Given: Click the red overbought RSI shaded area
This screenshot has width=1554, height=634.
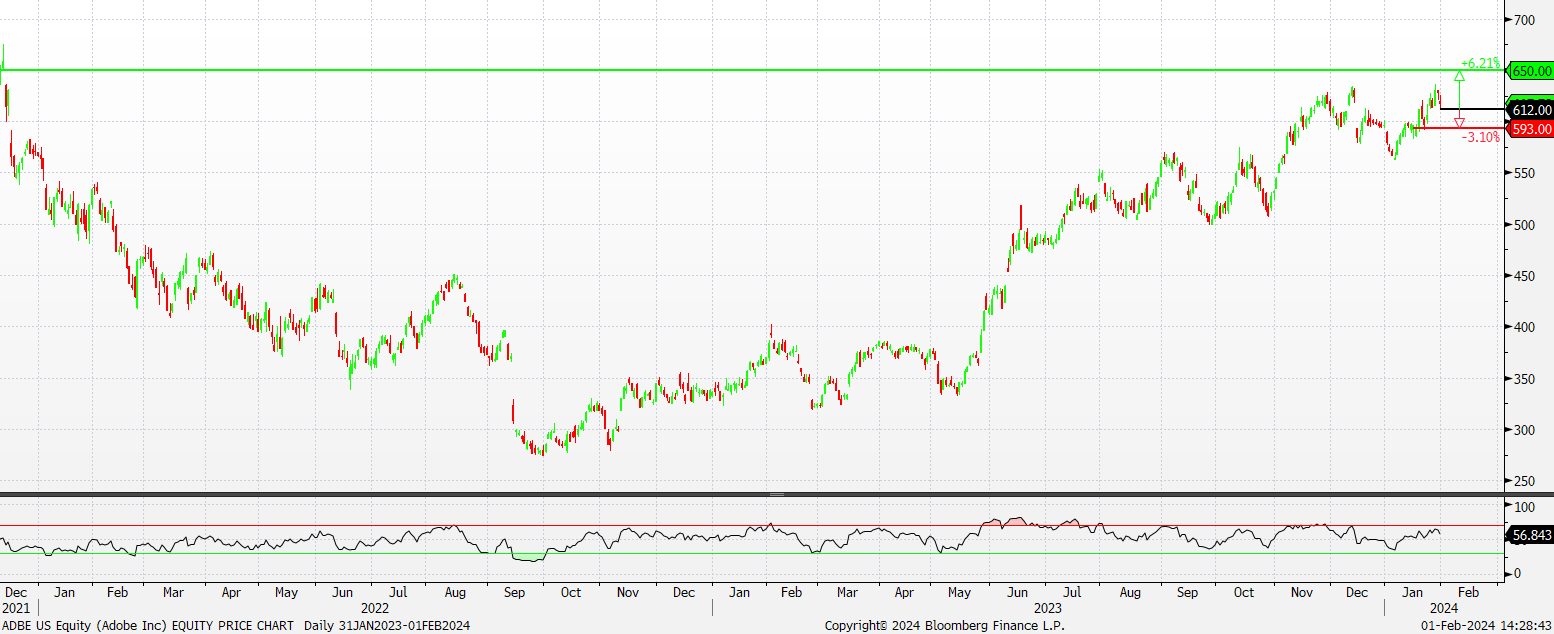Looking at the screenshot, I should [x=1000, y=521].
